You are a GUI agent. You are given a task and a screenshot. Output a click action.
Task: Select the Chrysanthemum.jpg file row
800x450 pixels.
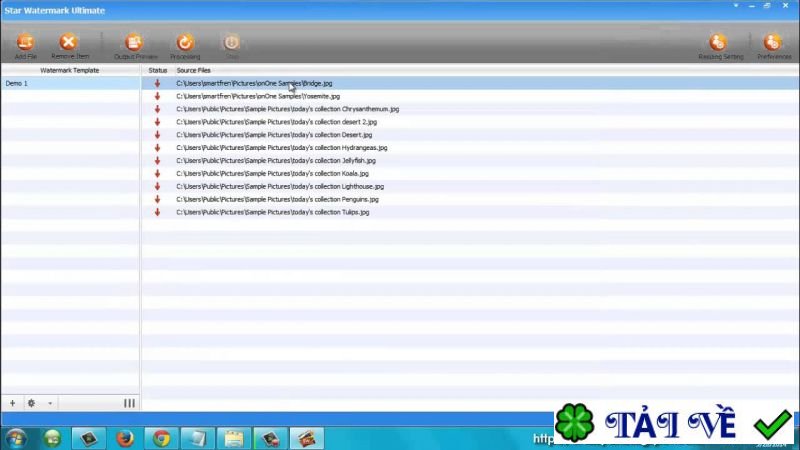(x=470, y=109)
